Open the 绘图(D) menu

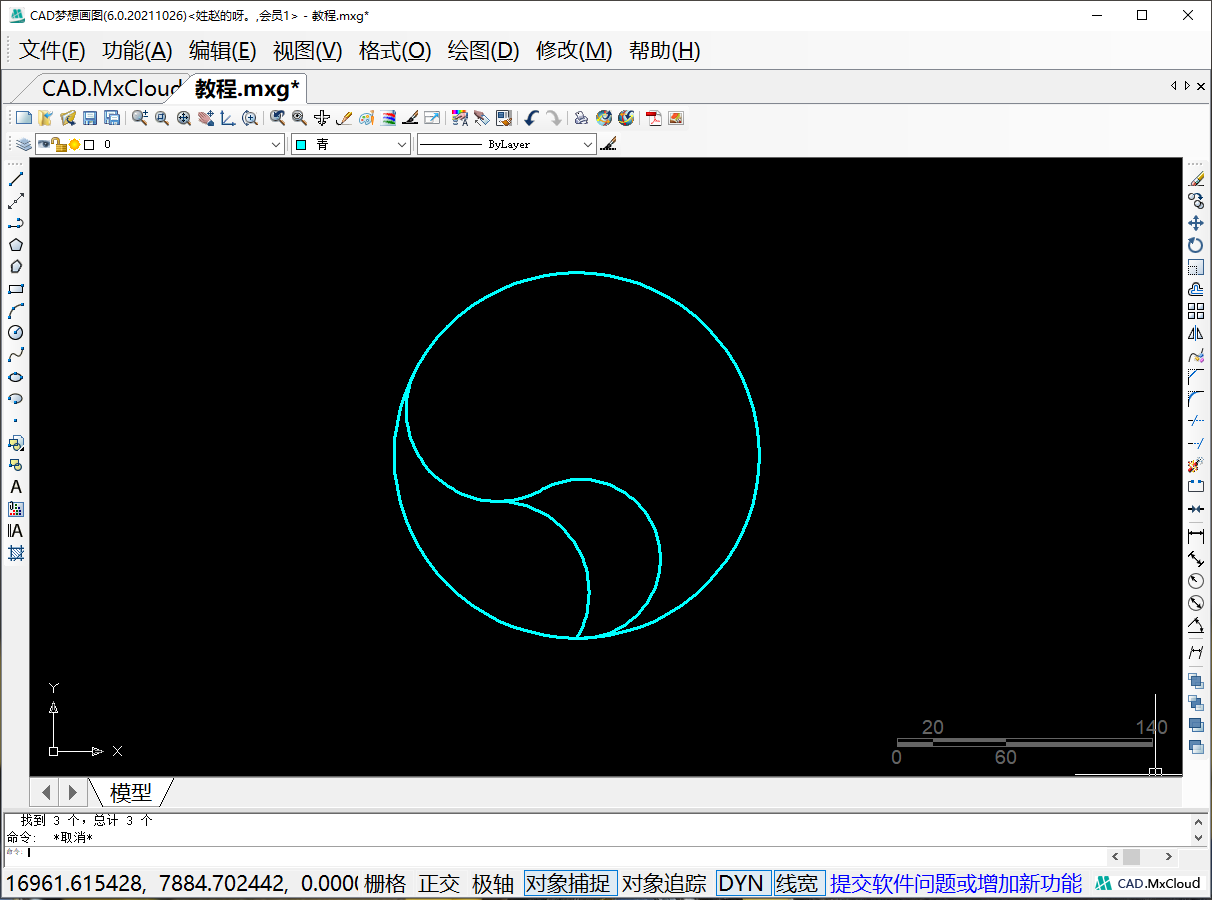[484, 51]
